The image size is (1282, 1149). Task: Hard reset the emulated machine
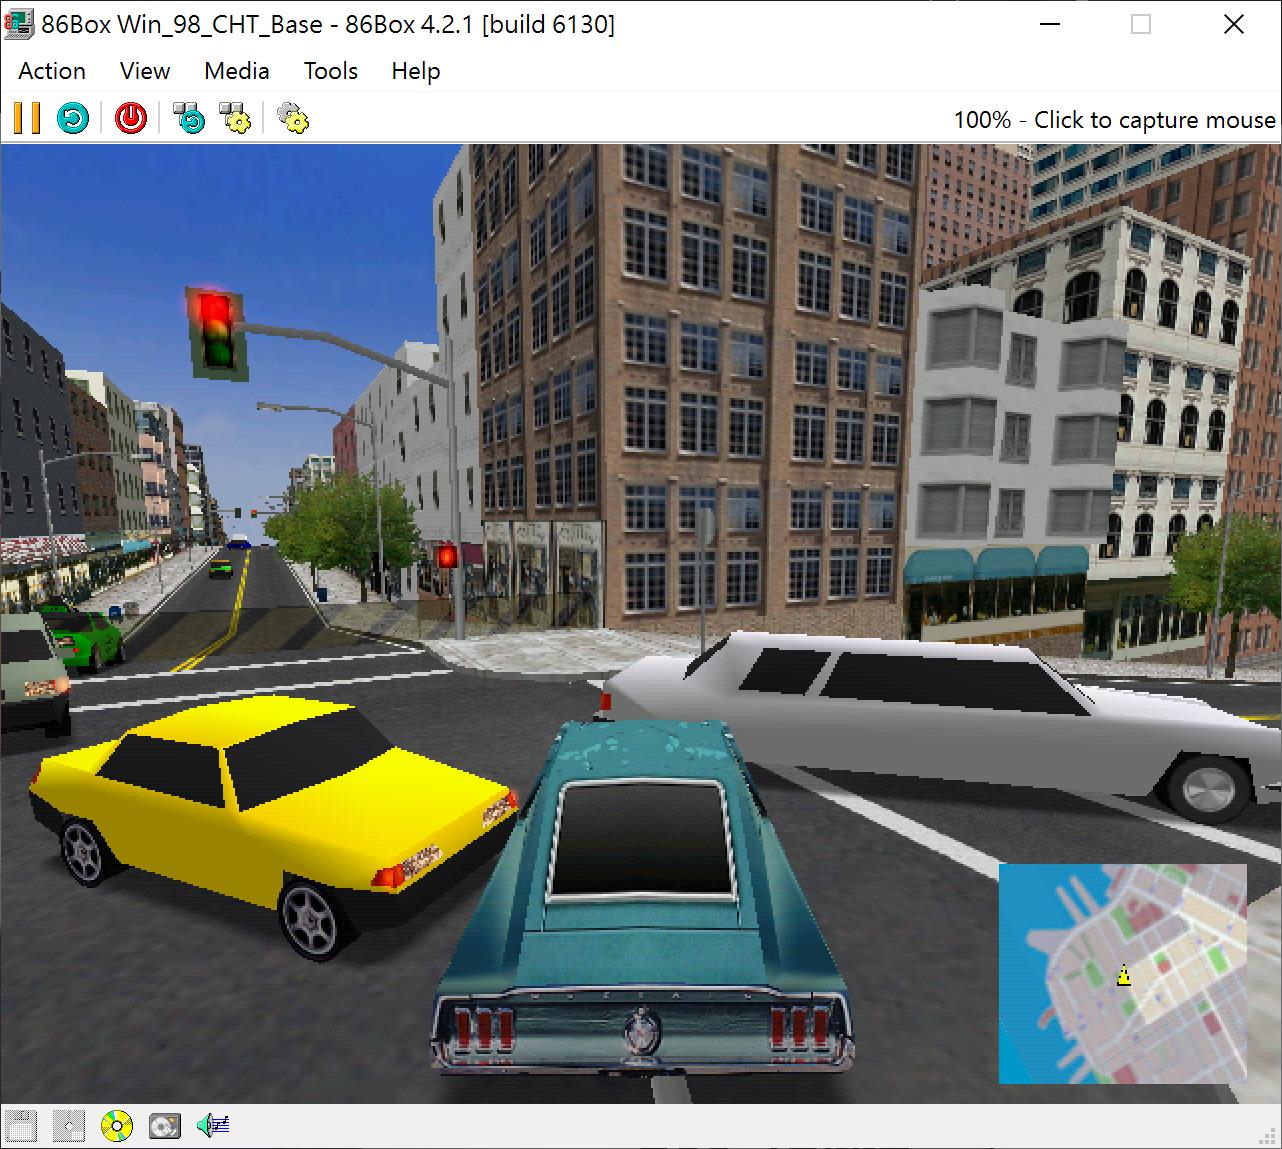[73, 118]
